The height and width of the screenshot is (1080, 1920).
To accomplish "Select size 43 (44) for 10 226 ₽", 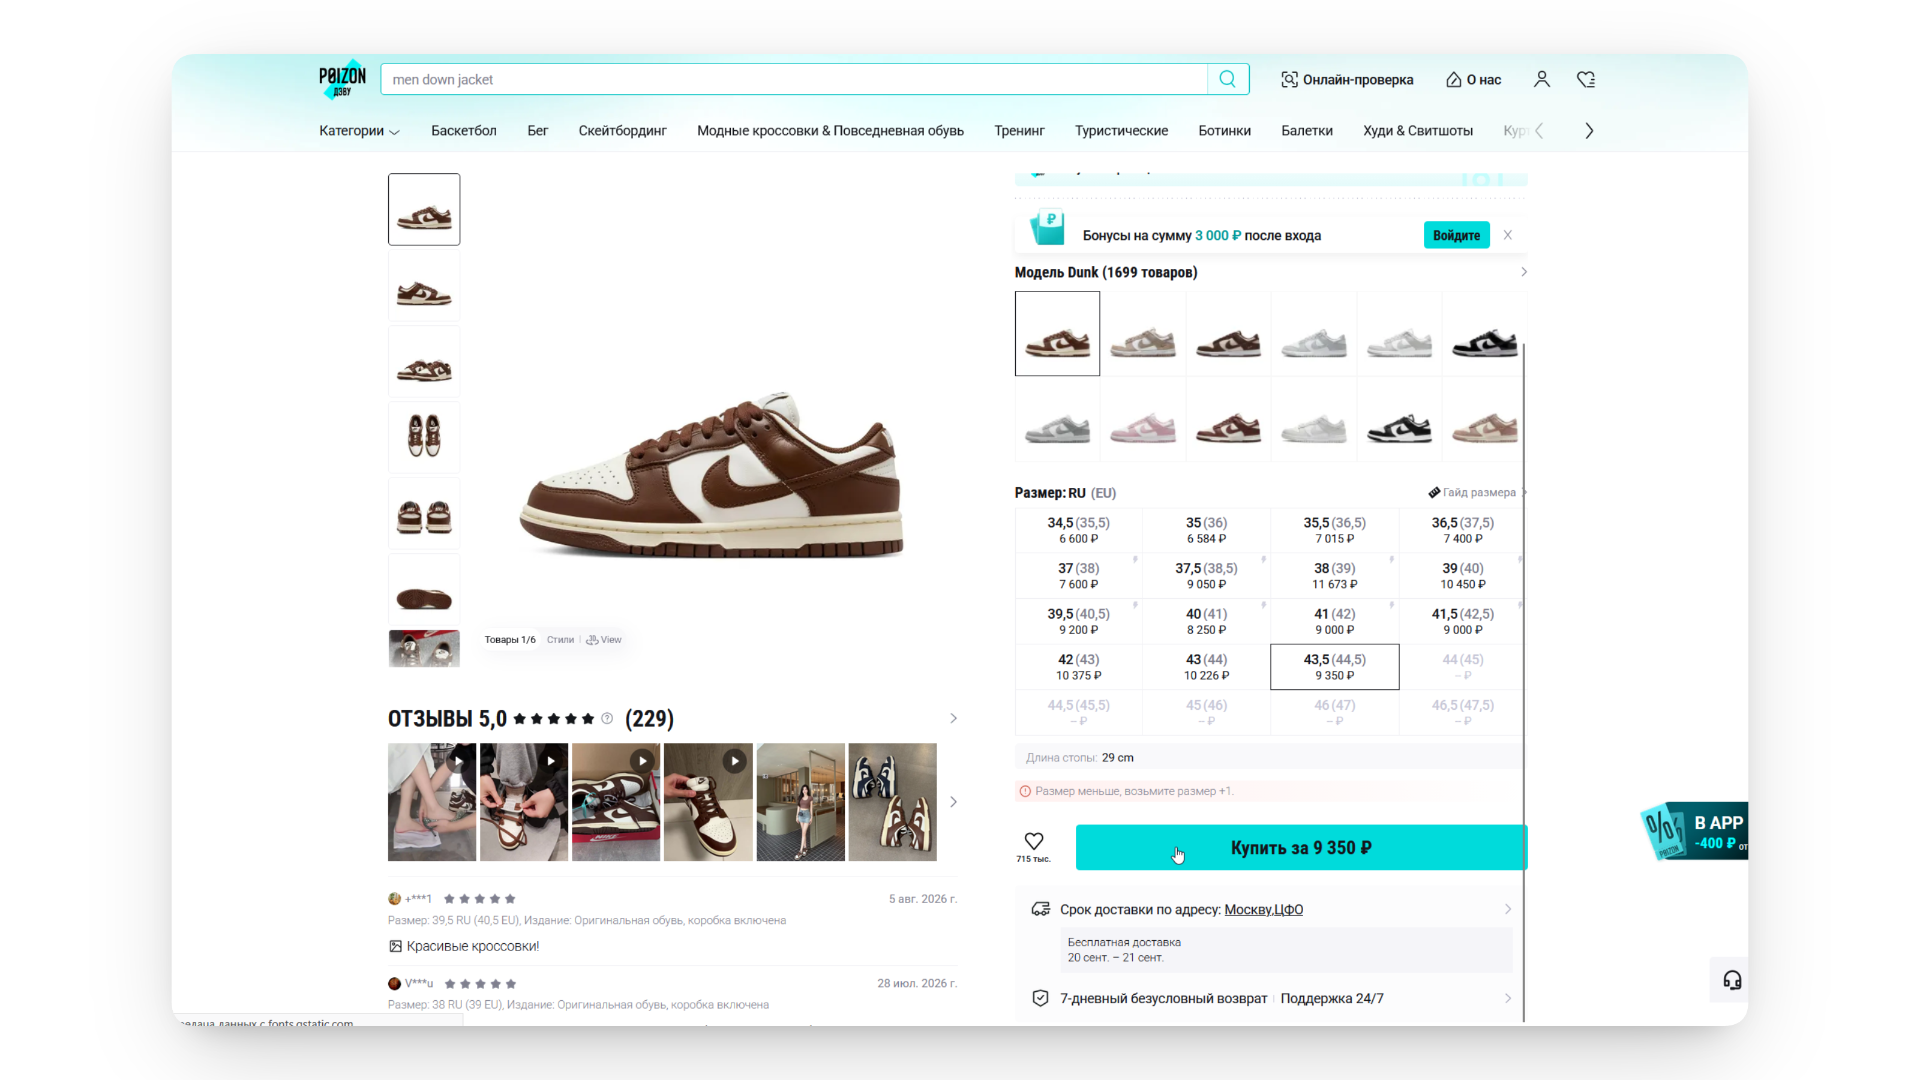I will tap(1206, 667).
